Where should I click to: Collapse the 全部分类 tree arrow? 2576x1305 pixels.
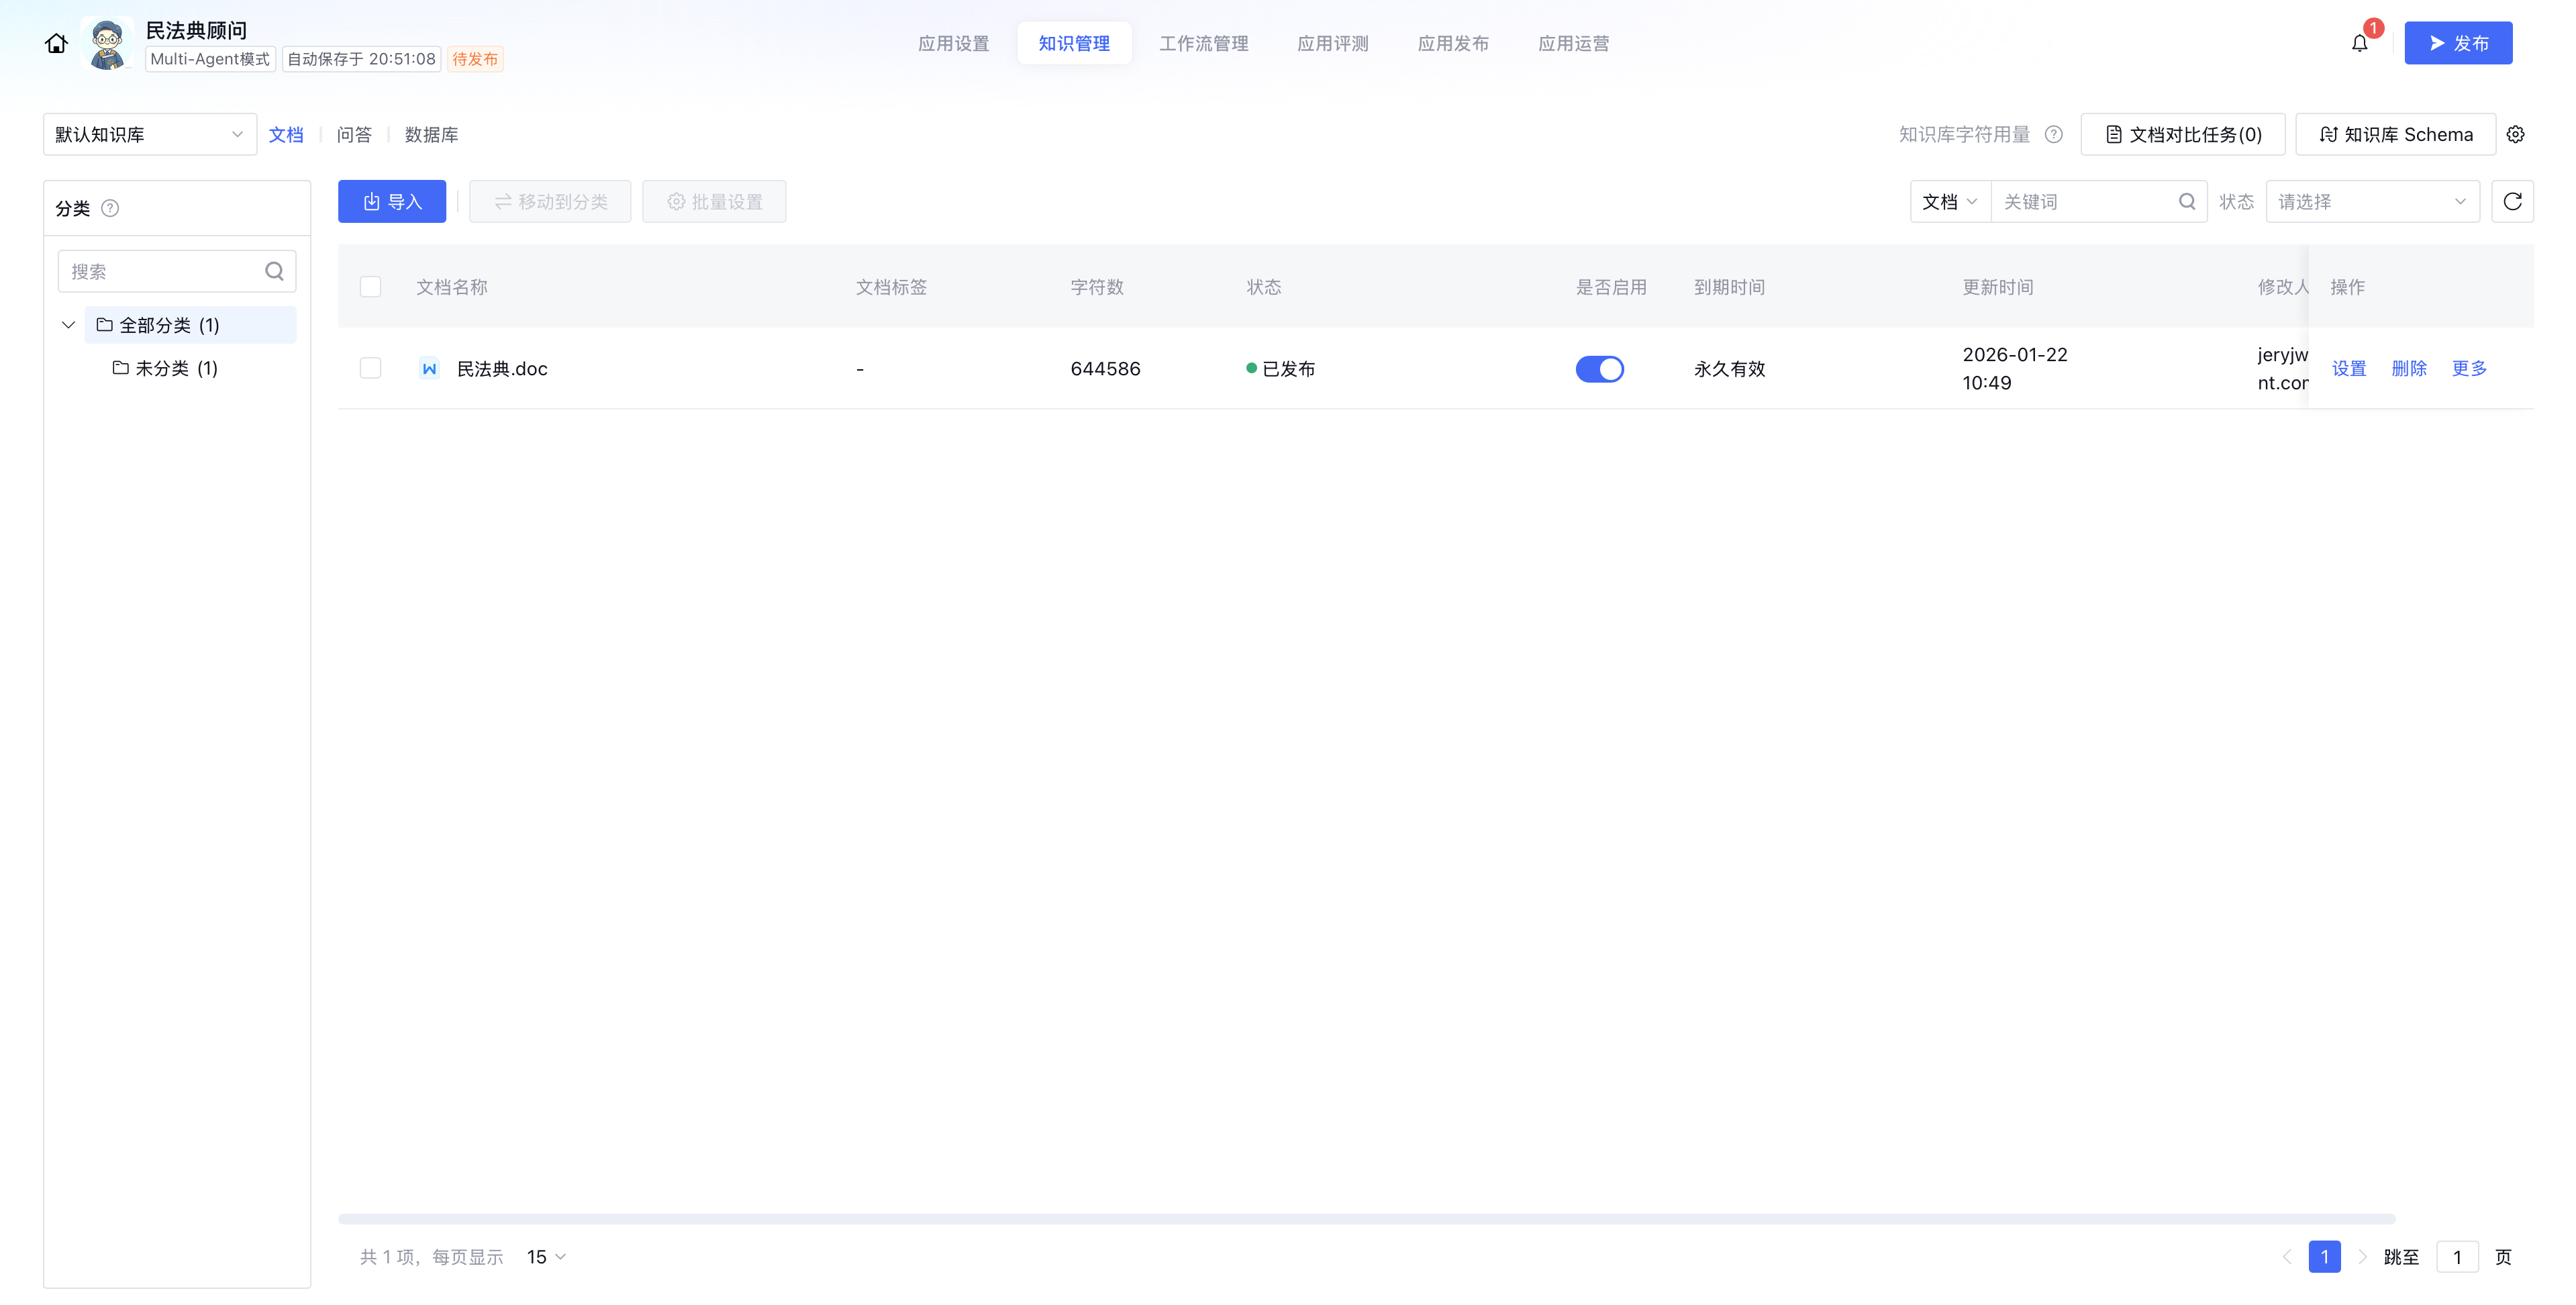[x=69, y=325]
